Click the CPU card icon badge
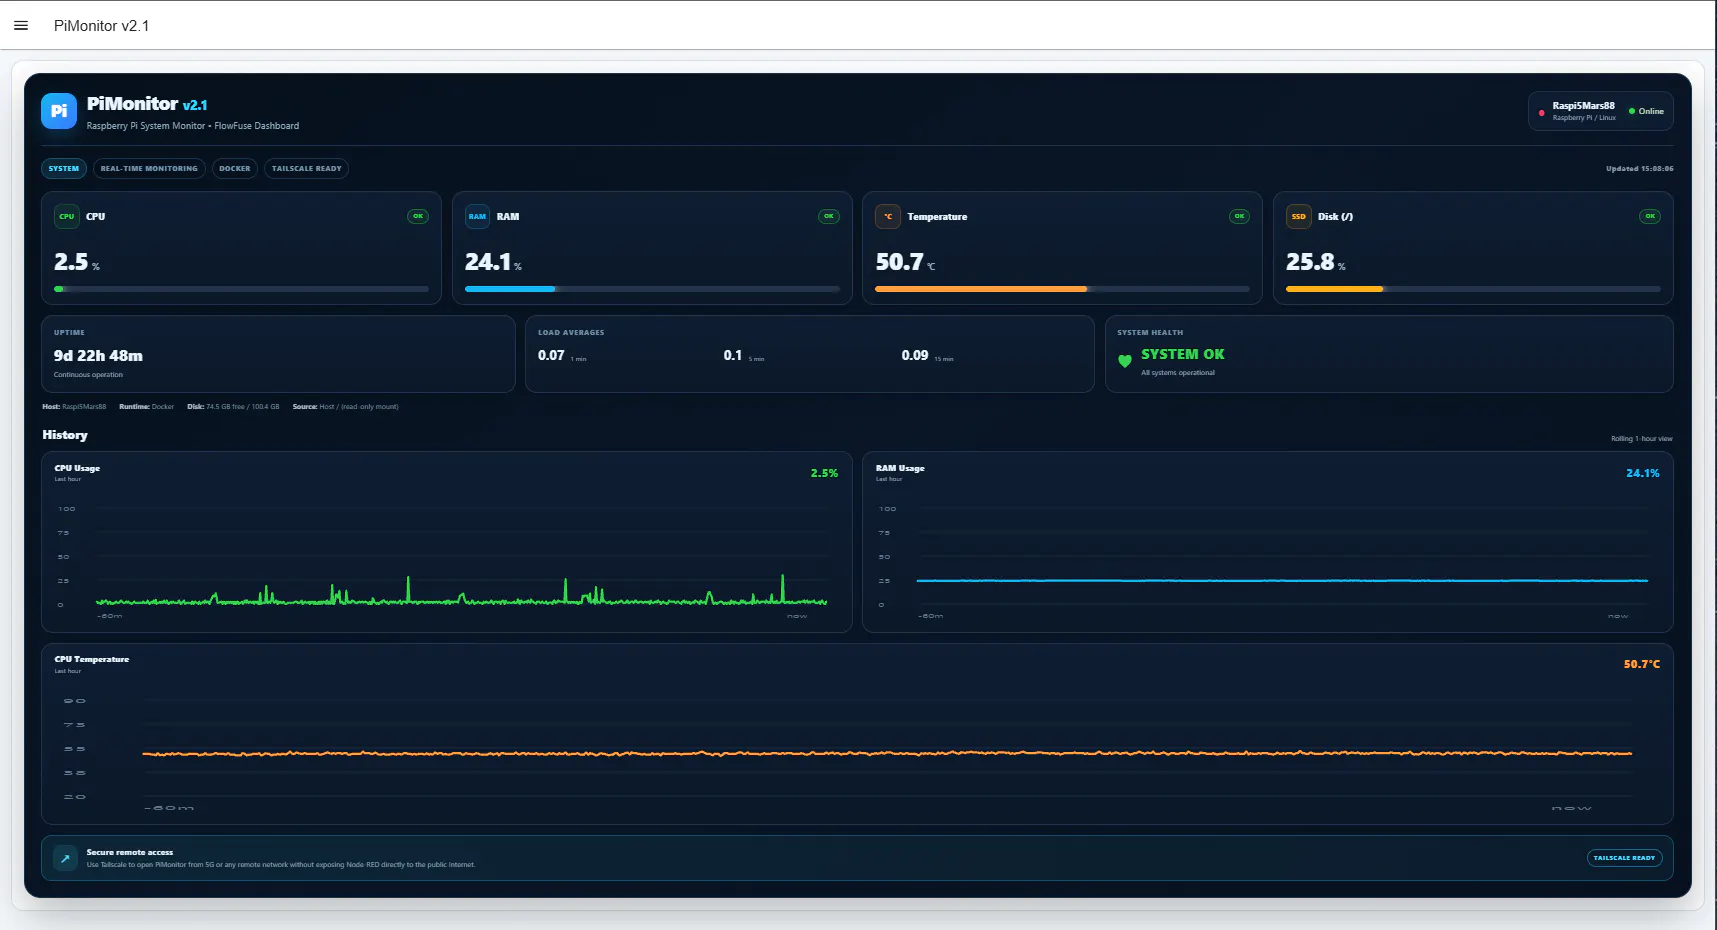The image size is (1717, 930). click(x=67, y=216)
